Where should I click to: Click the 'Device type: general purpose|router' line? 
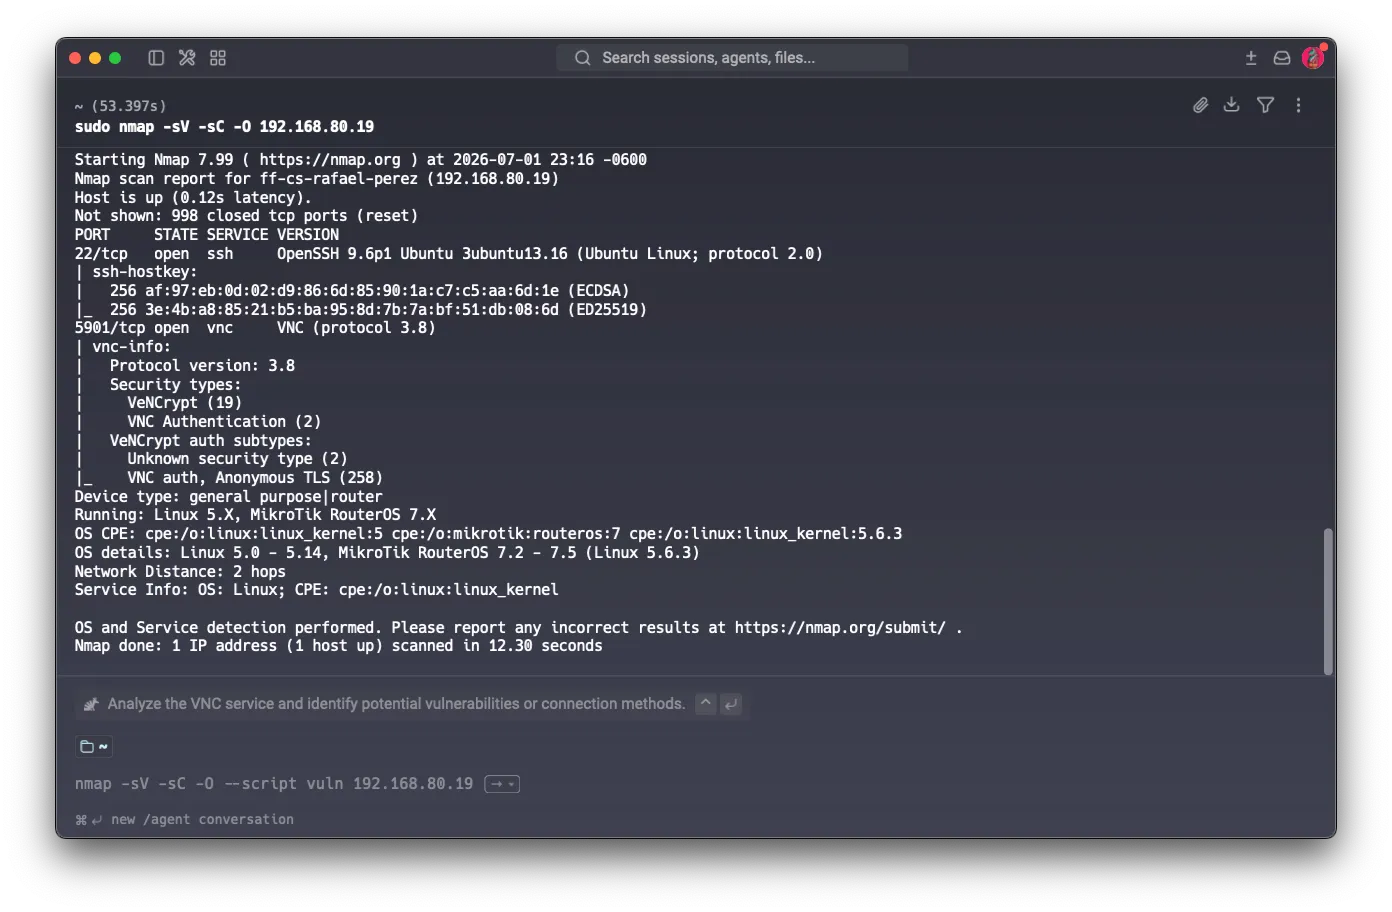pos(229,497)
